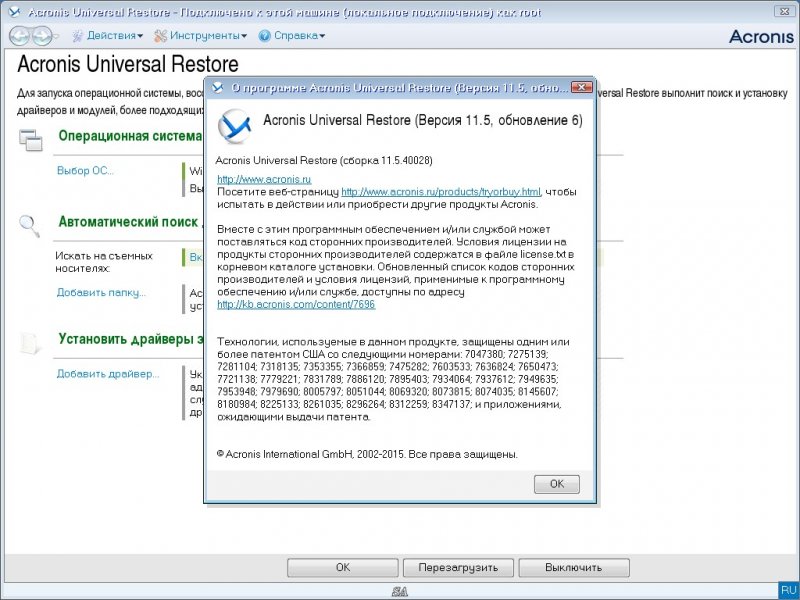Click the 'Операционная система' section heading

(x=130, y=136)
